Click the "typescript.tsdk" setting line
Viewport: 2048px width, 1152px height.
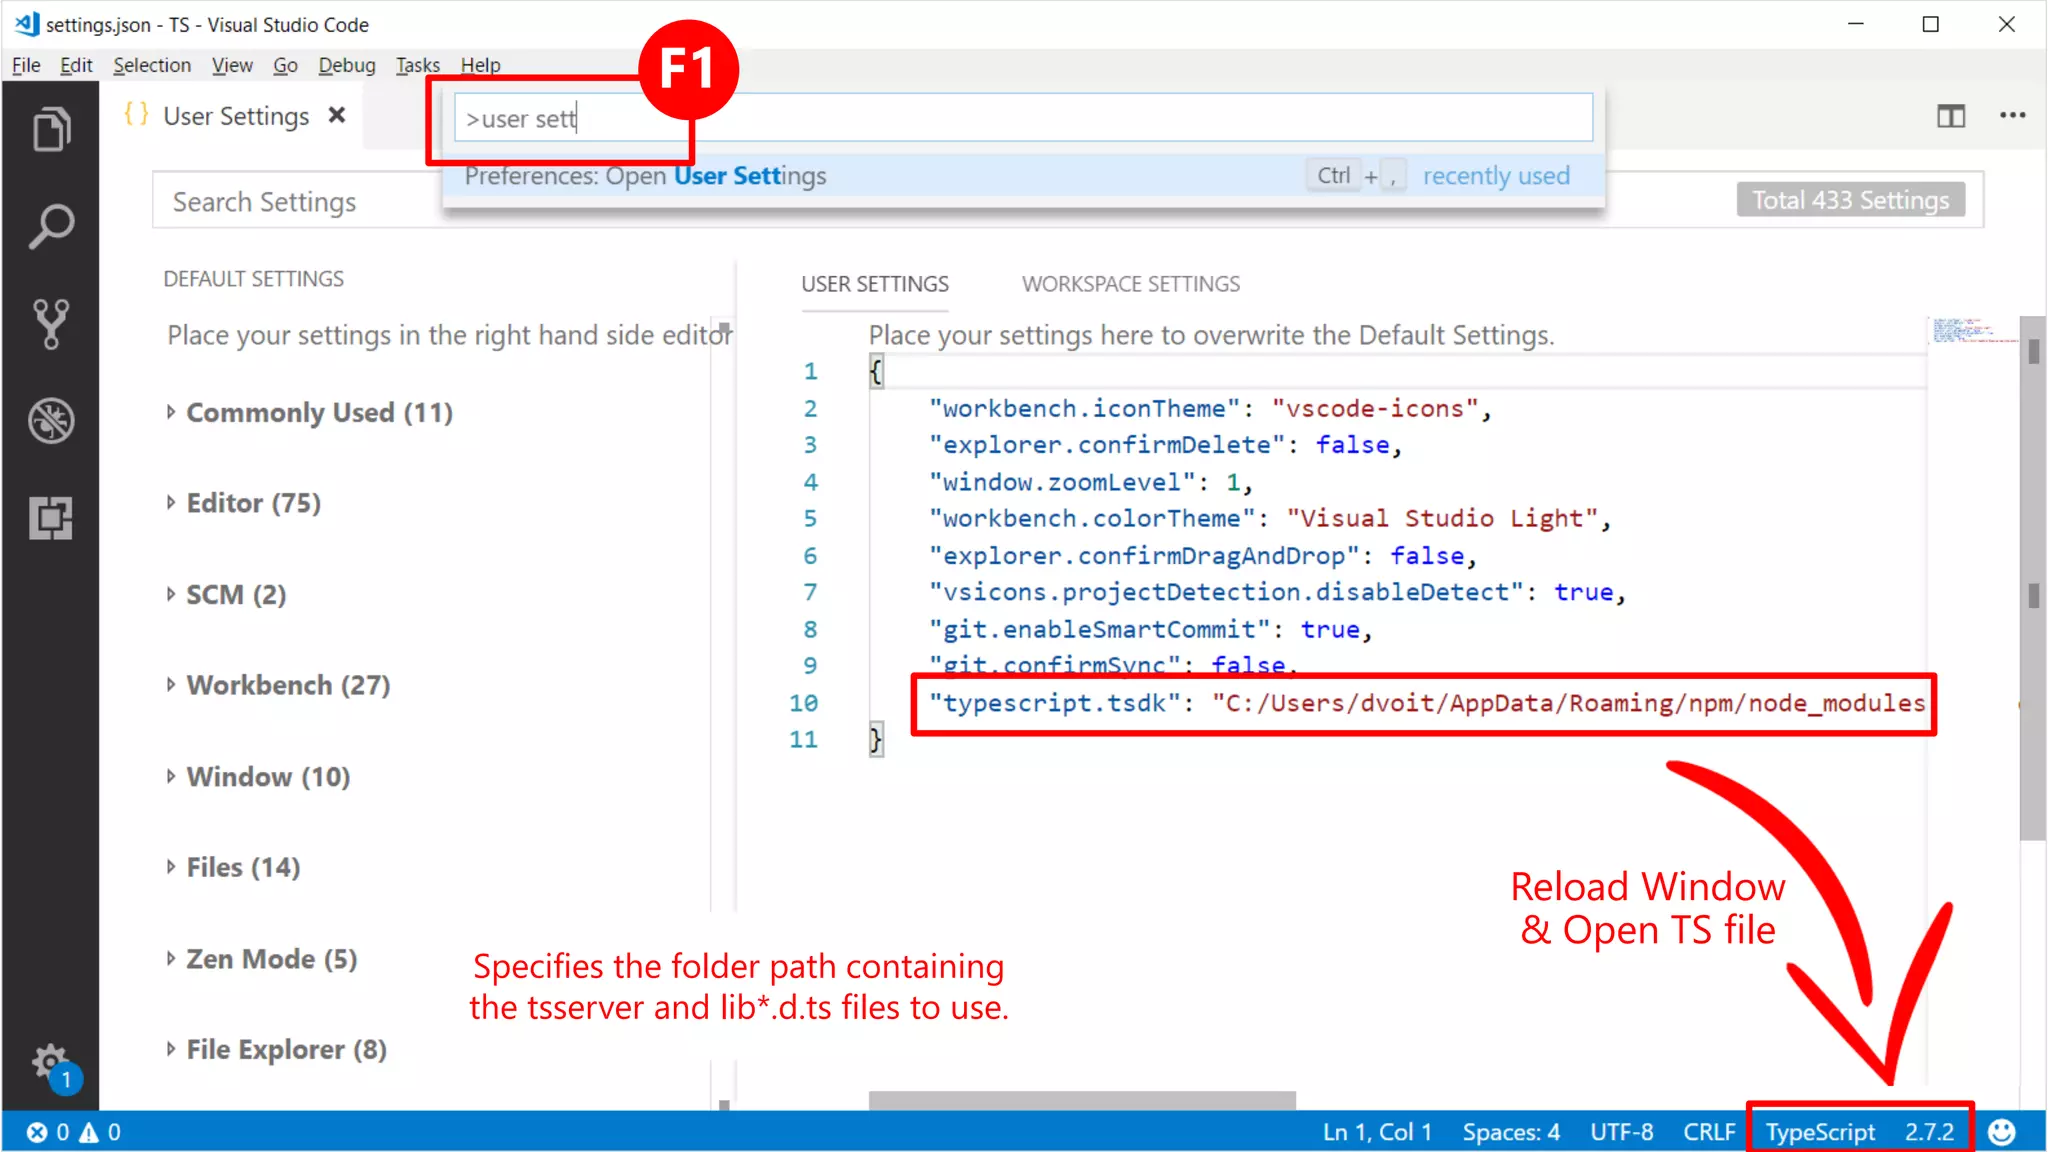tap(1426, 704)
